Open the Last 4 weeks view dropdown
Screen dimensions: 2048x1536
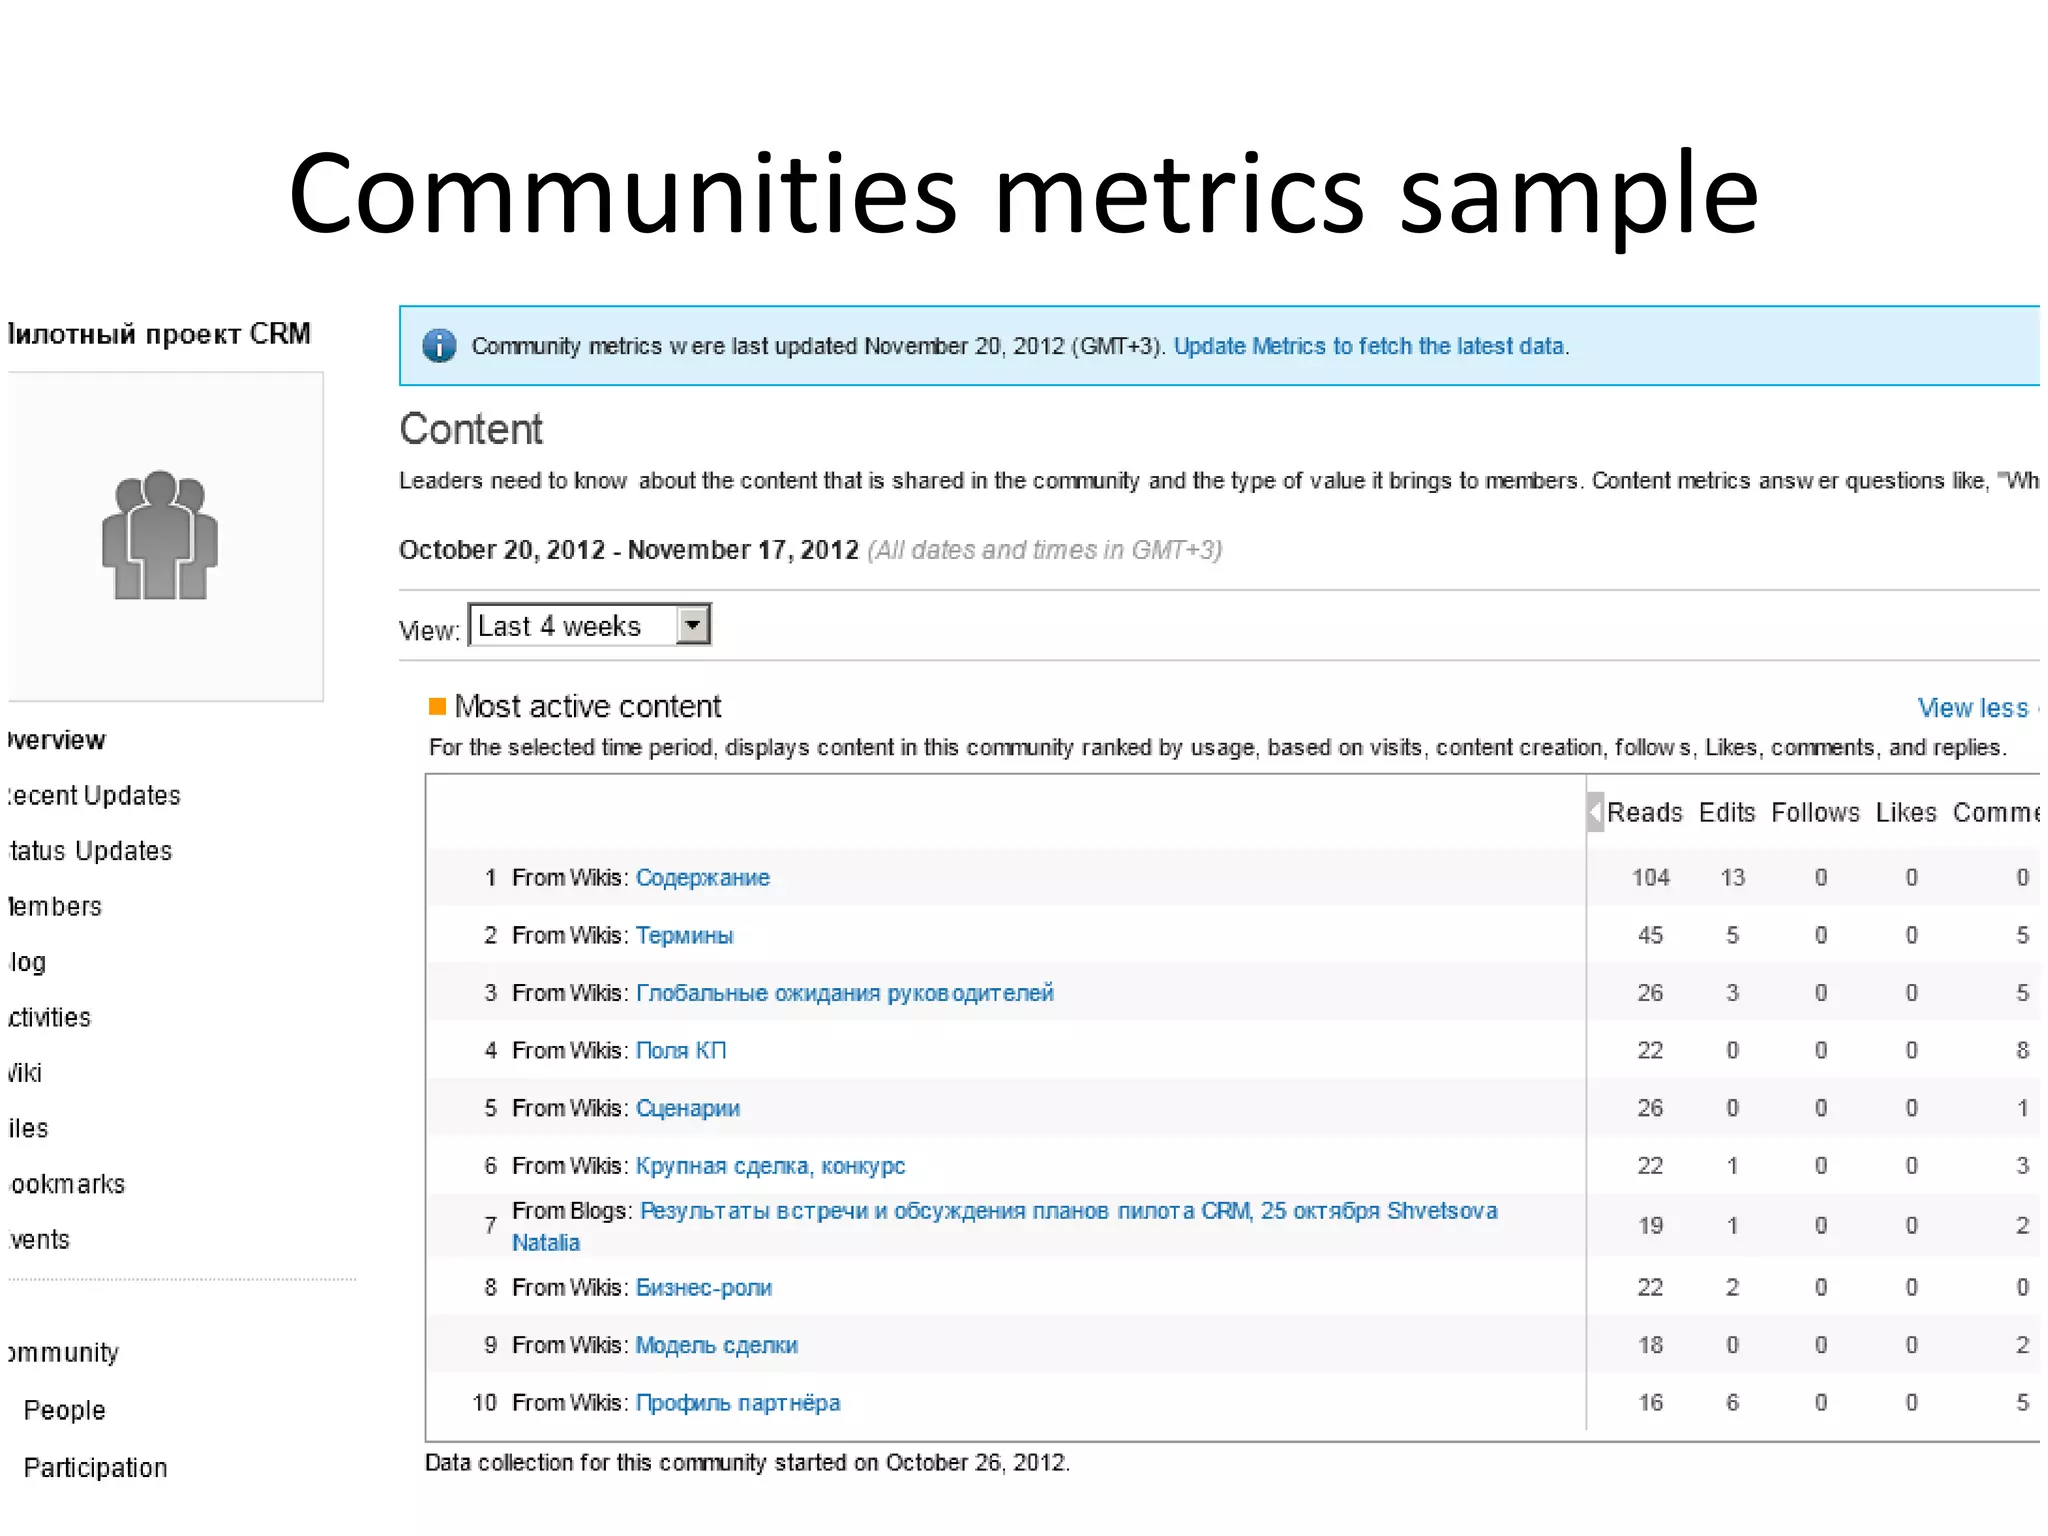coord(590,626)
